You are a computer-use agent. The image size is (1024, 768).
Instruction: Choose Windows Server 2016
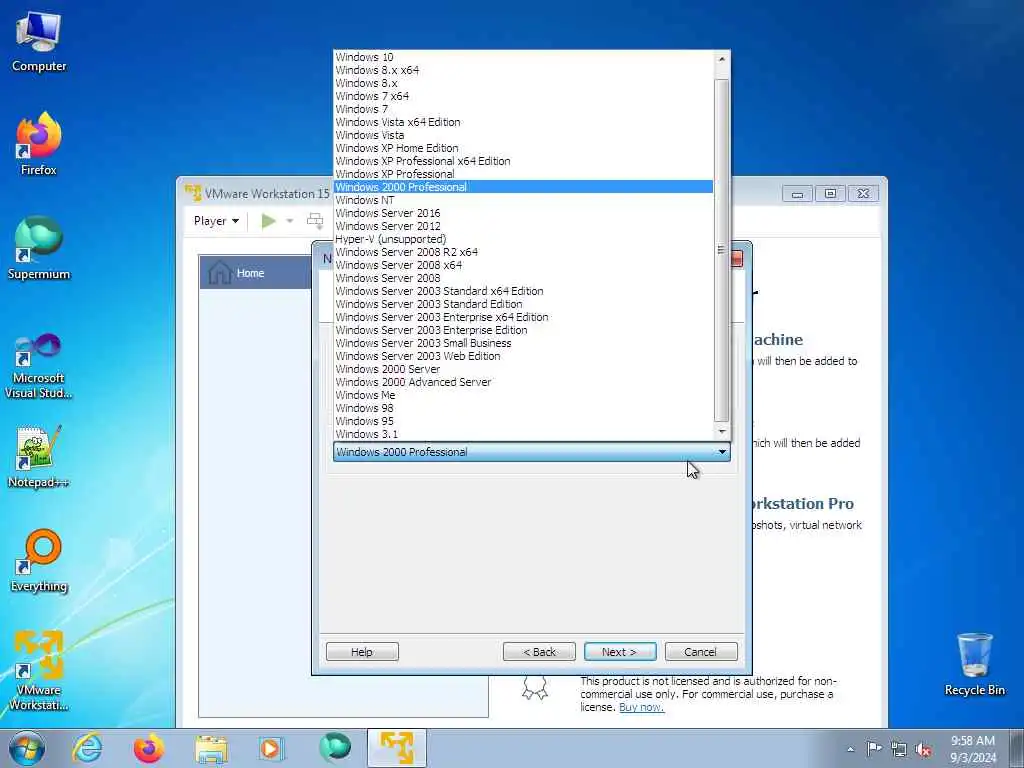pyautogui.click(x=523, y=213)
